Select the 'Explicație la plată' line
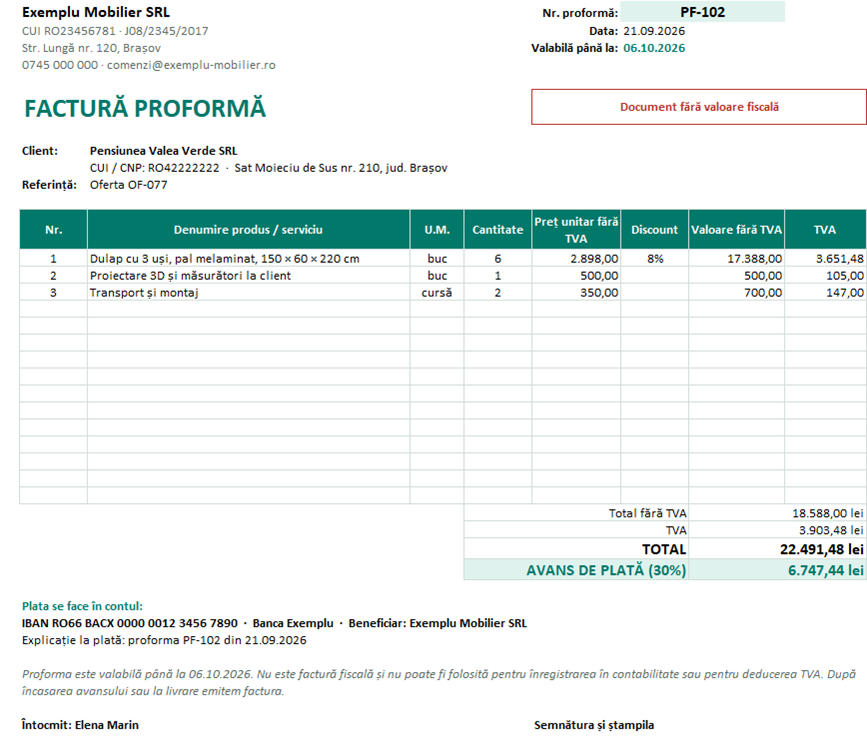Screen dimensions: 867x750 [164, 640]
